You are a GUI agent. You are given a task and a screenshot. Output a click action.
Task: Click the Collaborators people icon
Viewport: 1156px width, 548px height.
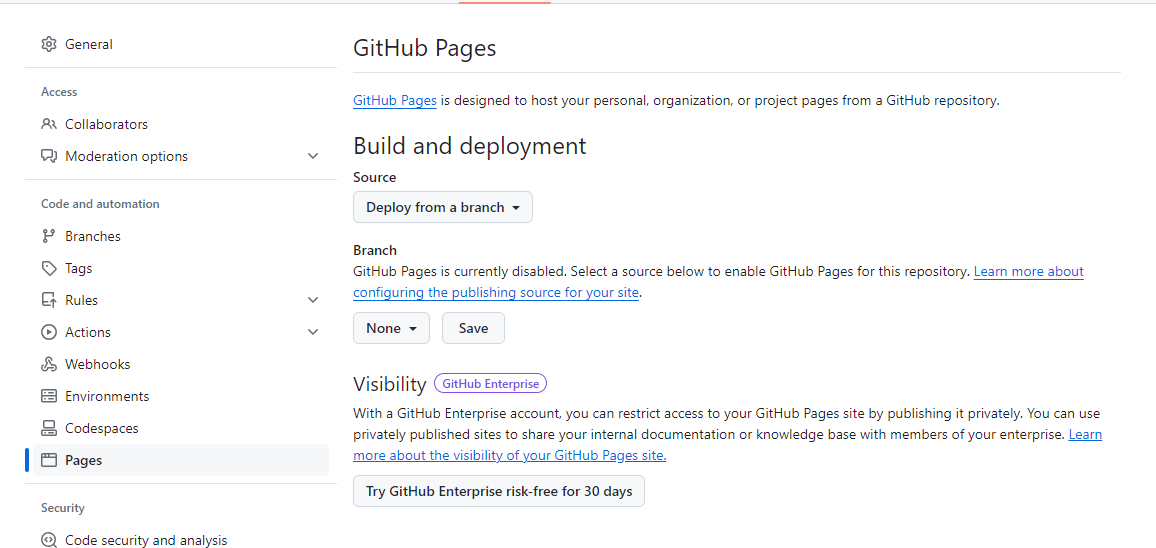click(x=49, y=124)
